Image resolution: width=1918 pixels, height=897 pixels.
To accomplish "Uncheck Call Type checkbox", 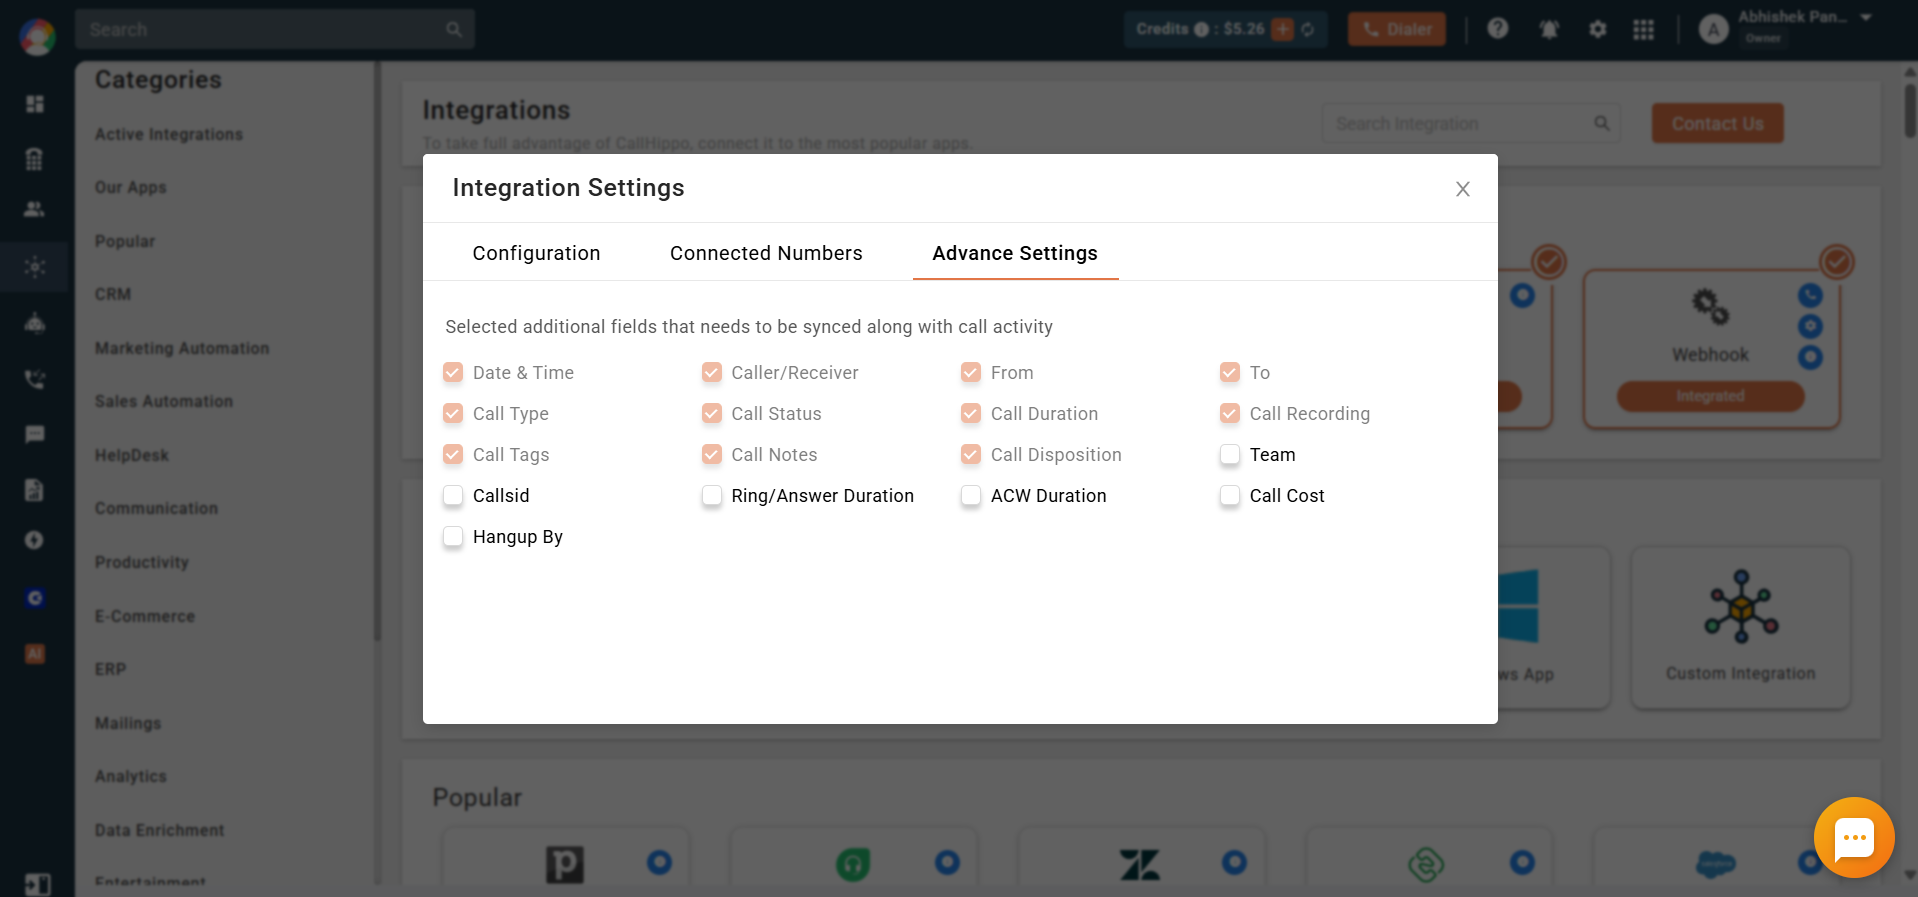I will point(453,414).
